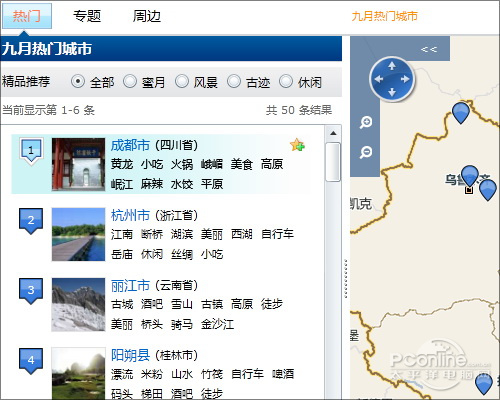Open the 杭州市 pier thumbnail photo

coord(78,234)
